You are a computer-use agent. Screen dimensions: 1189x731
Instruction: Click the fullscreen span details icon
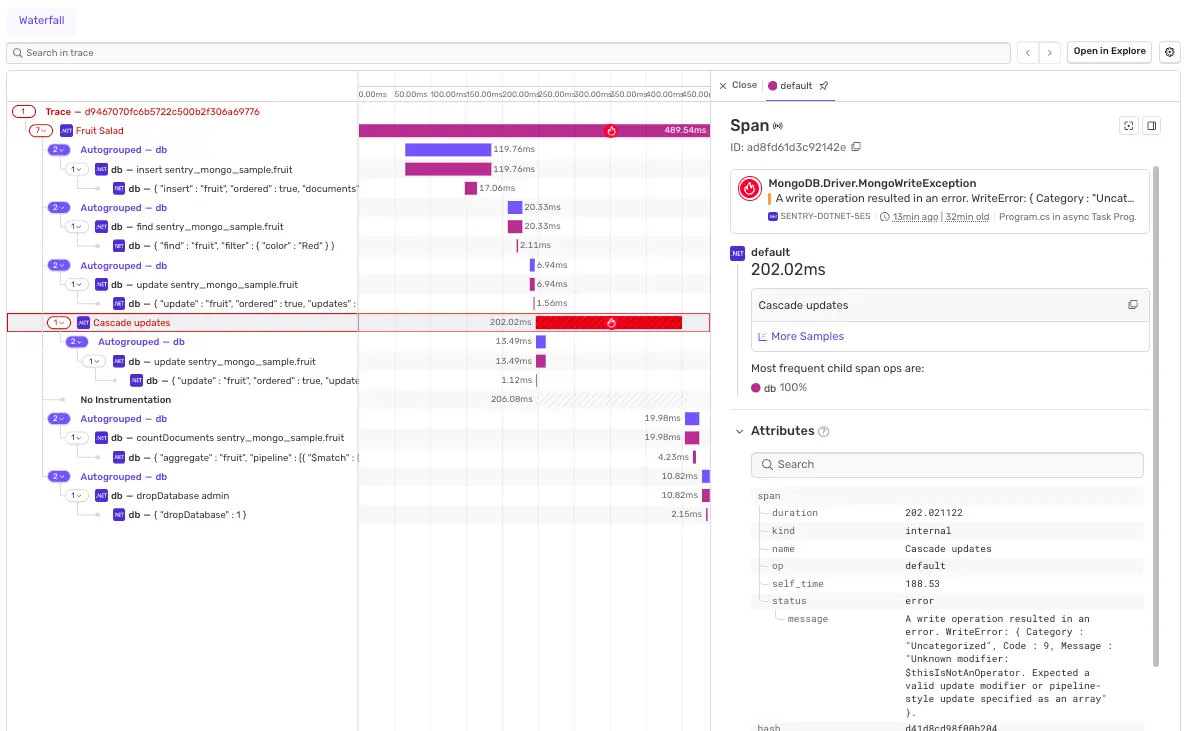point(1128,126)
